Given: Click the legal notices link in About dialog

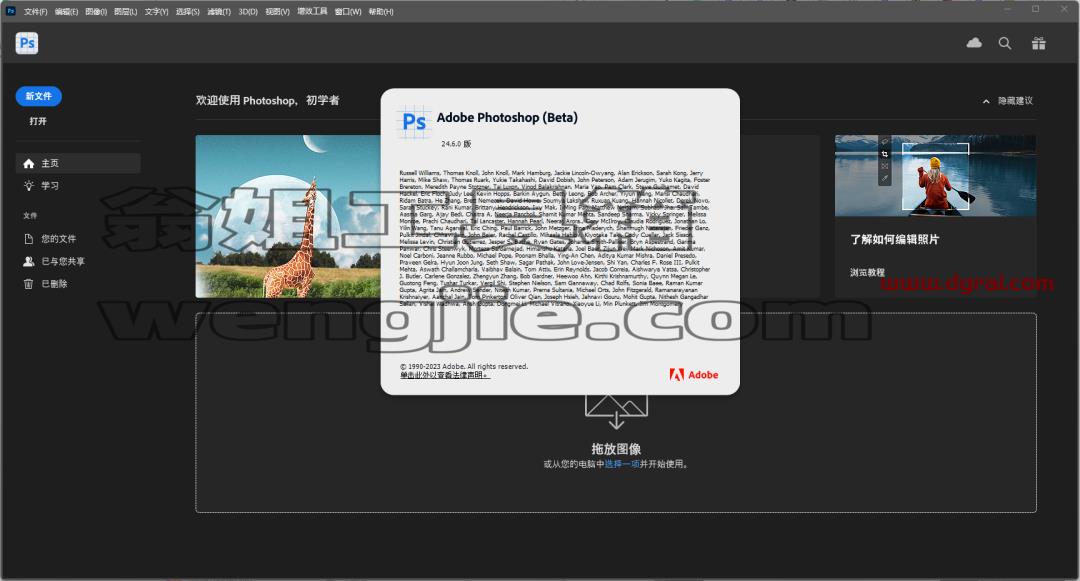Looking at the screenshot, I should pyautogui.click(x=444, y=375).
